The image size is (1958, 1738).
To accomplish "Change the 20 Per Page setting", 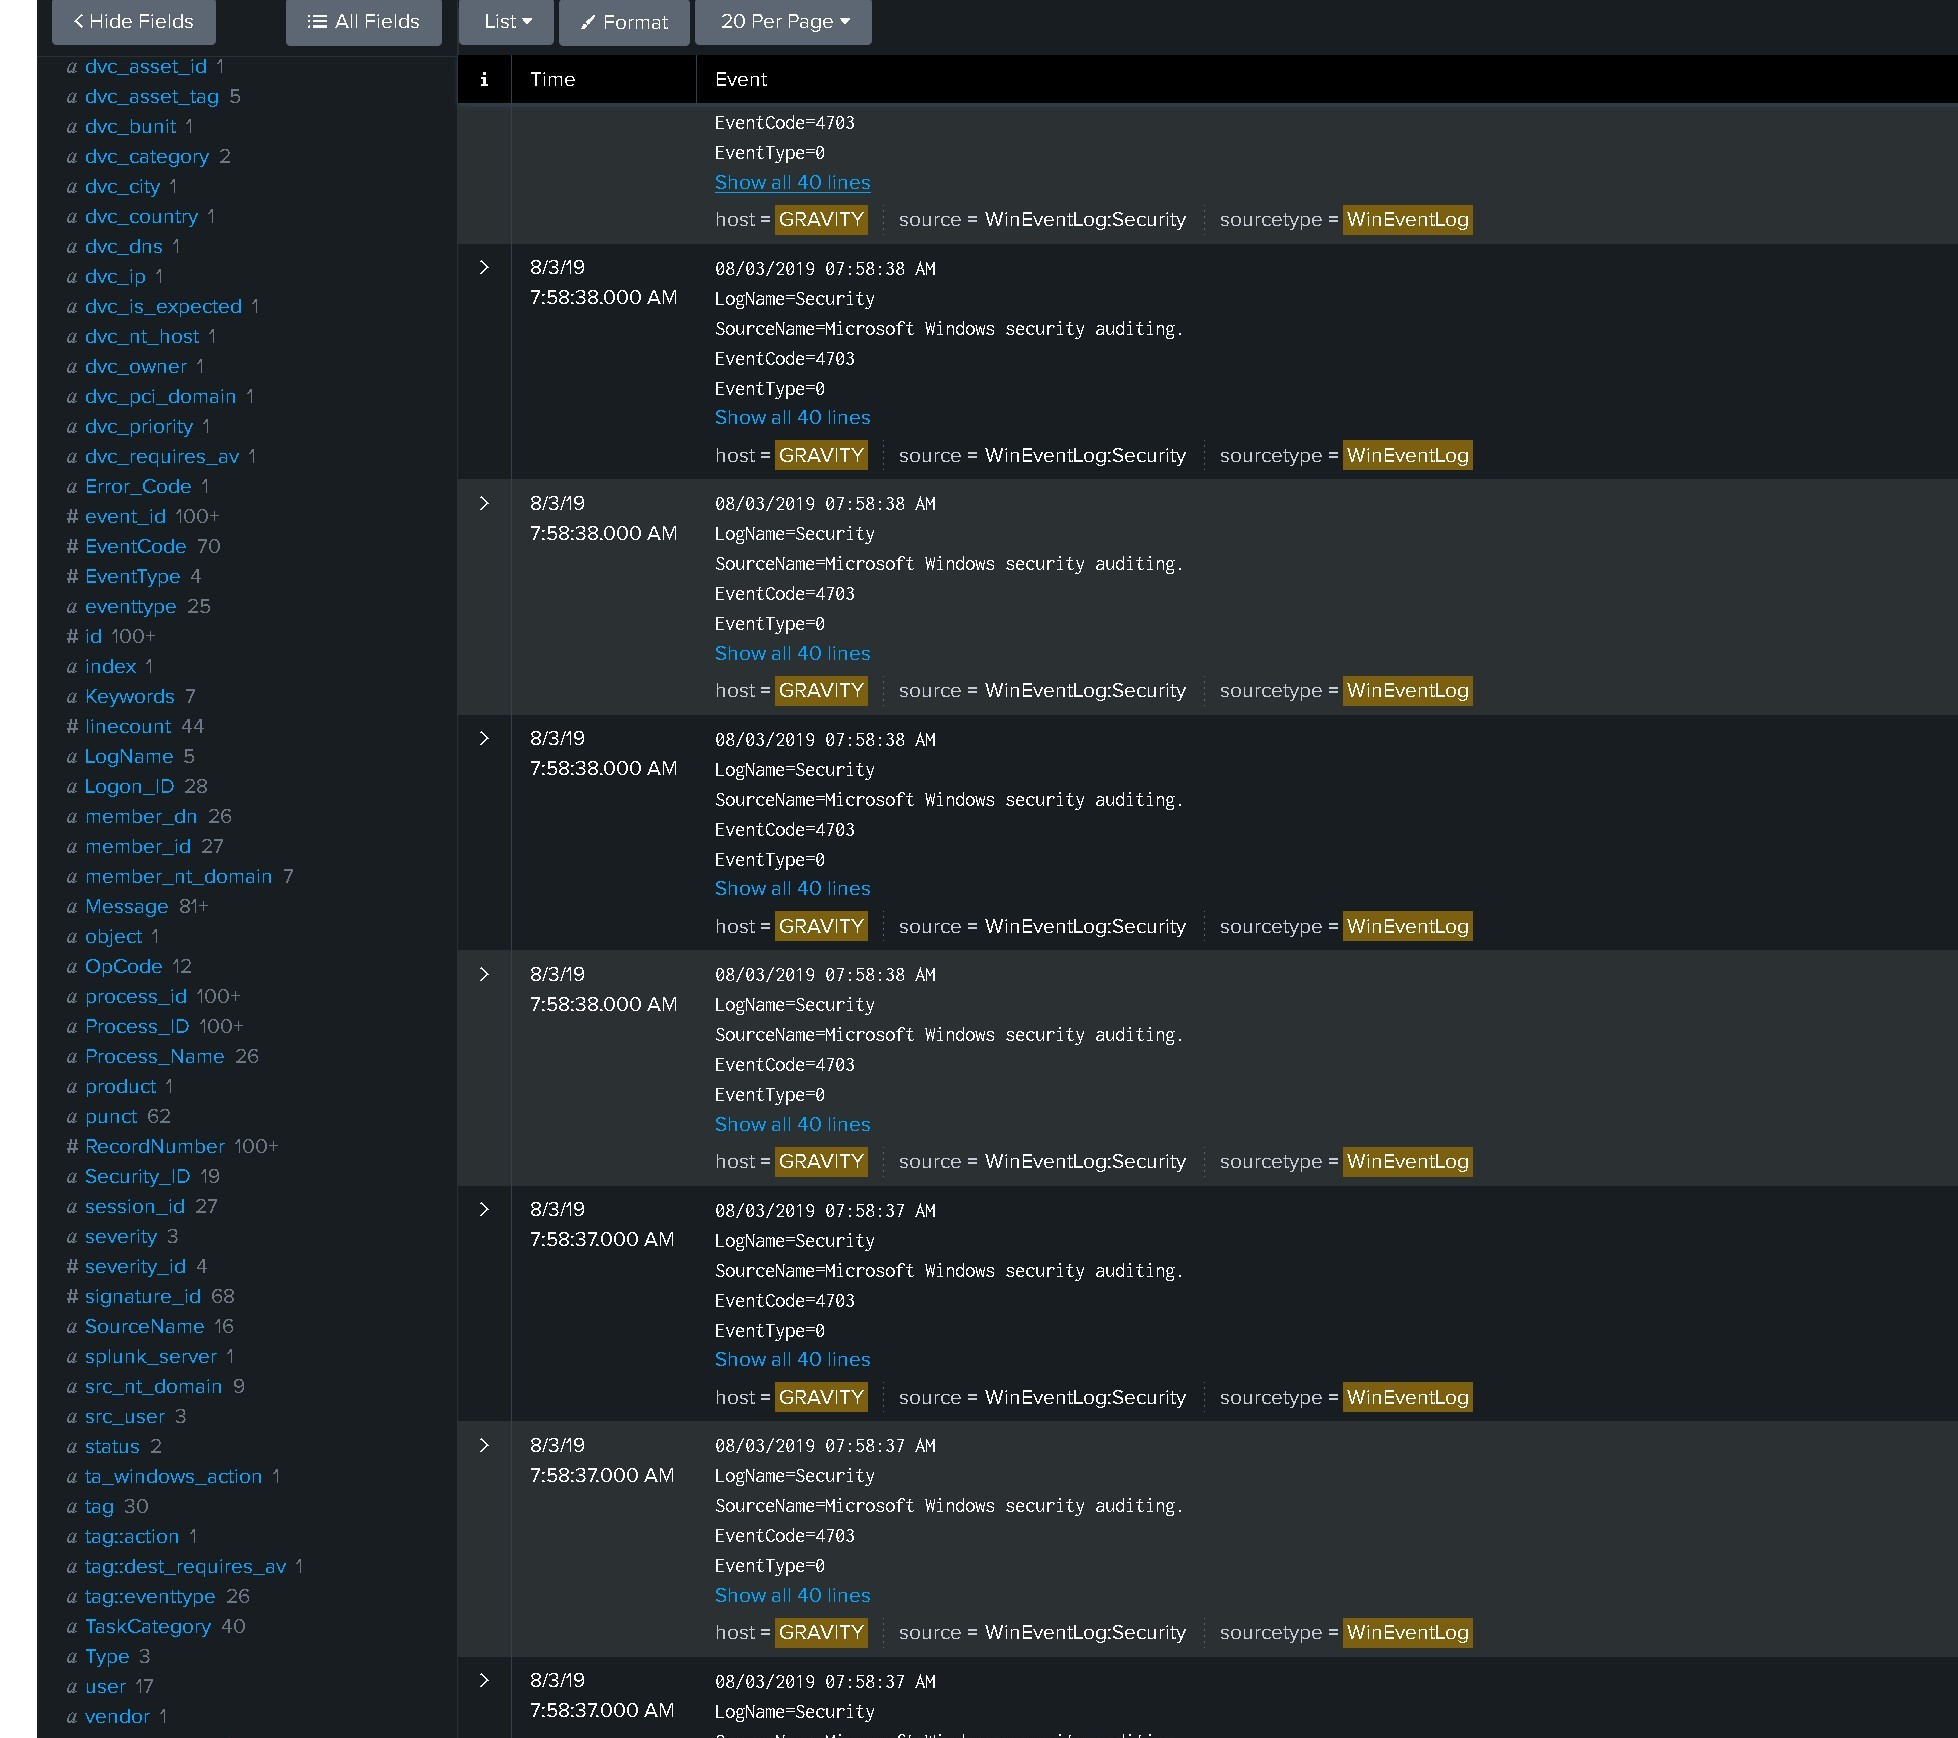I will (783, 22).
